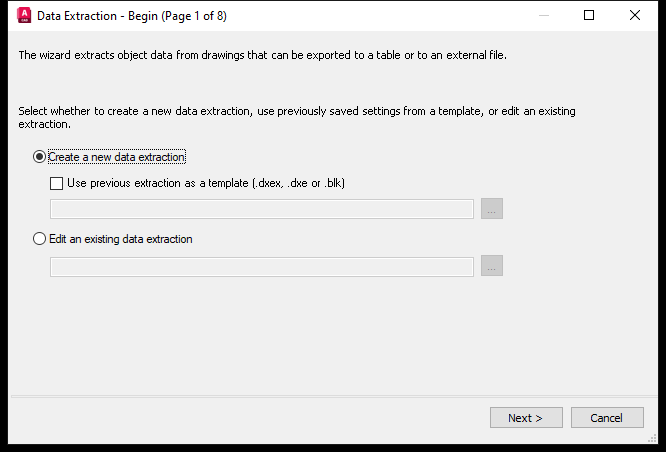Click the wizard description sentence at top

tap(262, 55)
